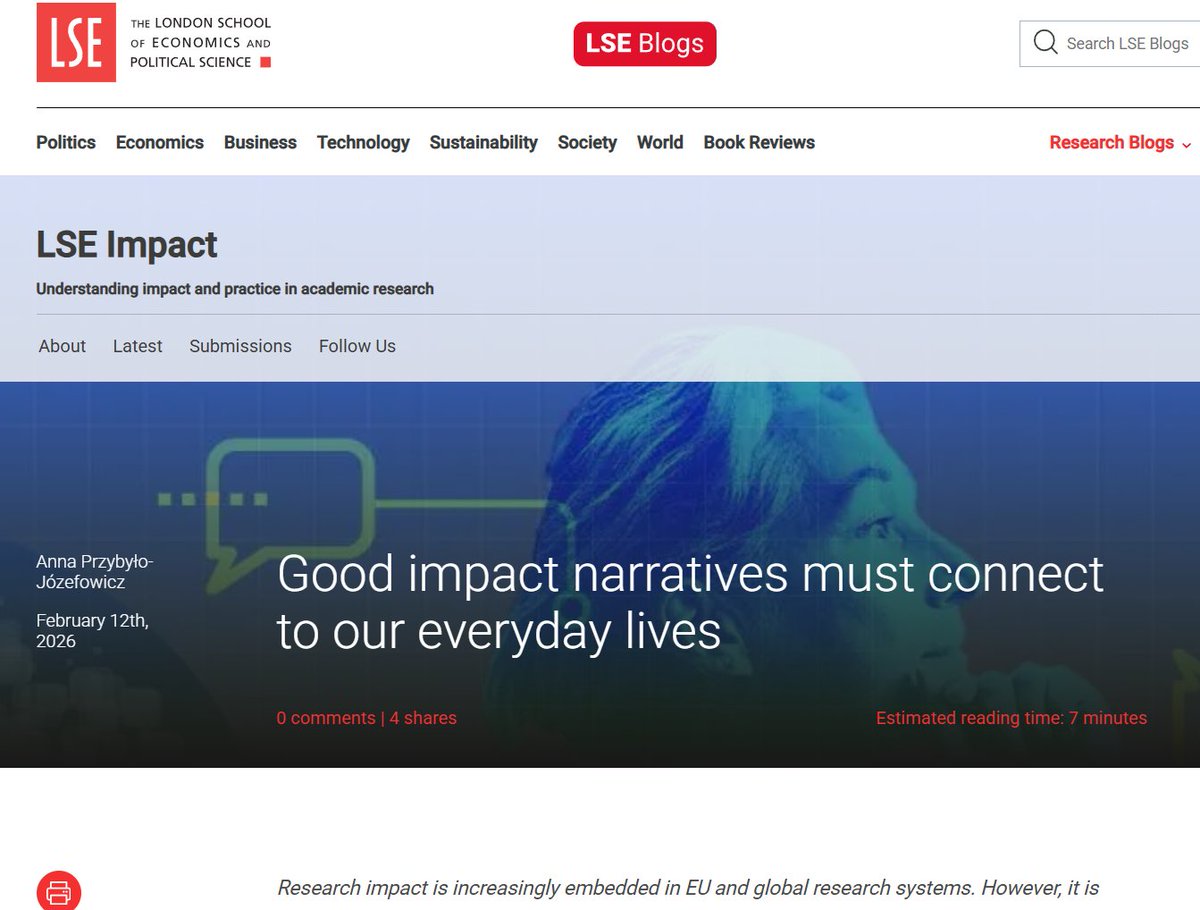The image size is (1200, 910).
Task: Click the Understanding impact and practice tagline
Action: [235, 288]
